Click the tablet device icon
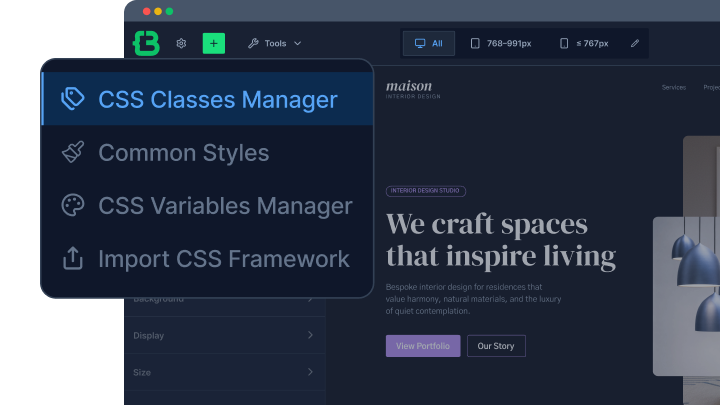The image size is (720, 405). 475,44
